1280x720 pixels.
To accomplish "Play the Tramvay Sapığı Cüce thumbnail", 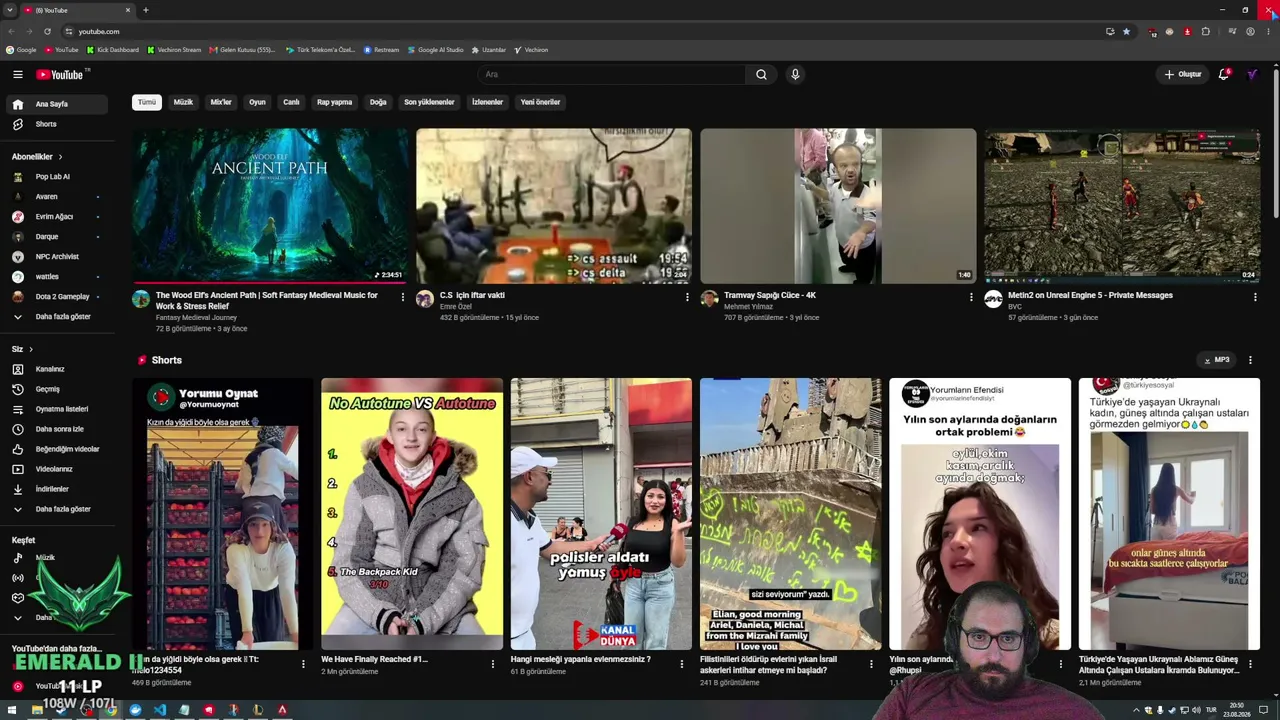I will tap(838, 205).
